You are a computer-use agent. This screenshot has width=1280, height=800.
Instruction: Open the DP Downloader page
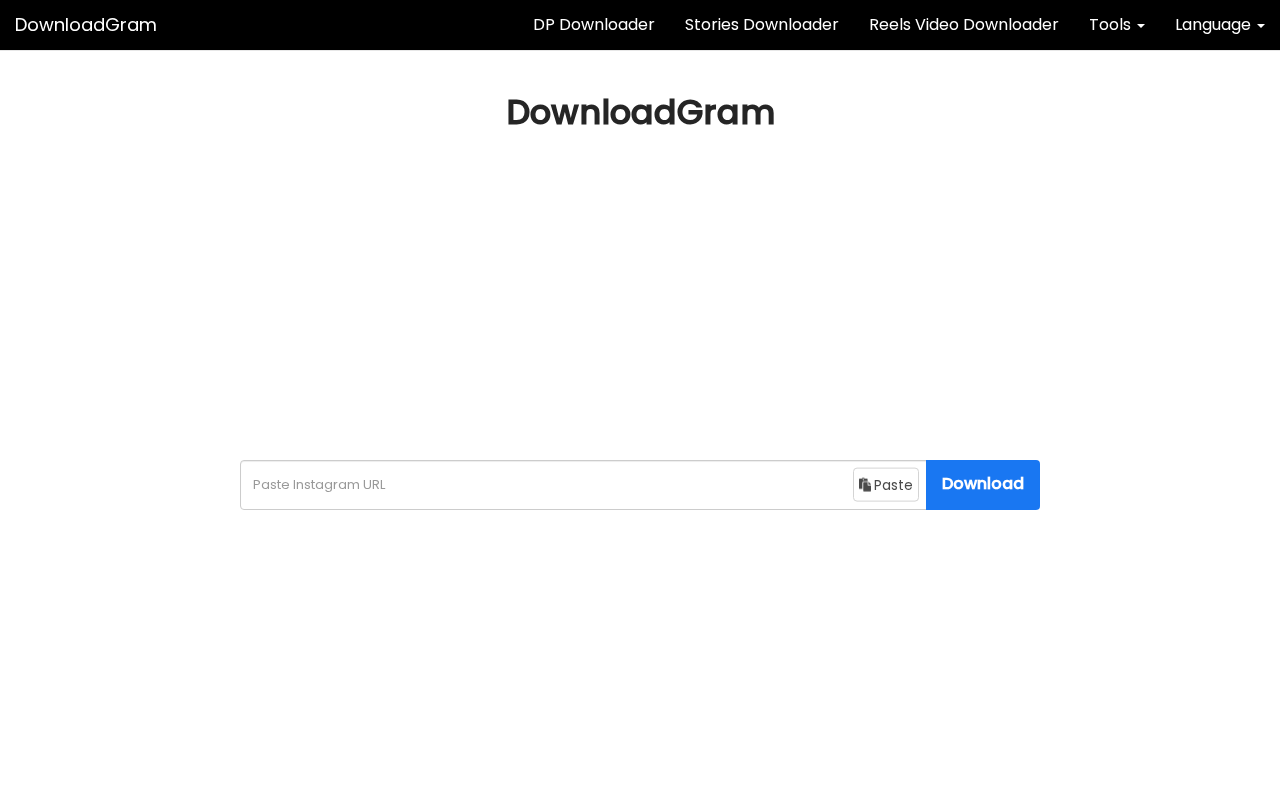click(594, 25)
